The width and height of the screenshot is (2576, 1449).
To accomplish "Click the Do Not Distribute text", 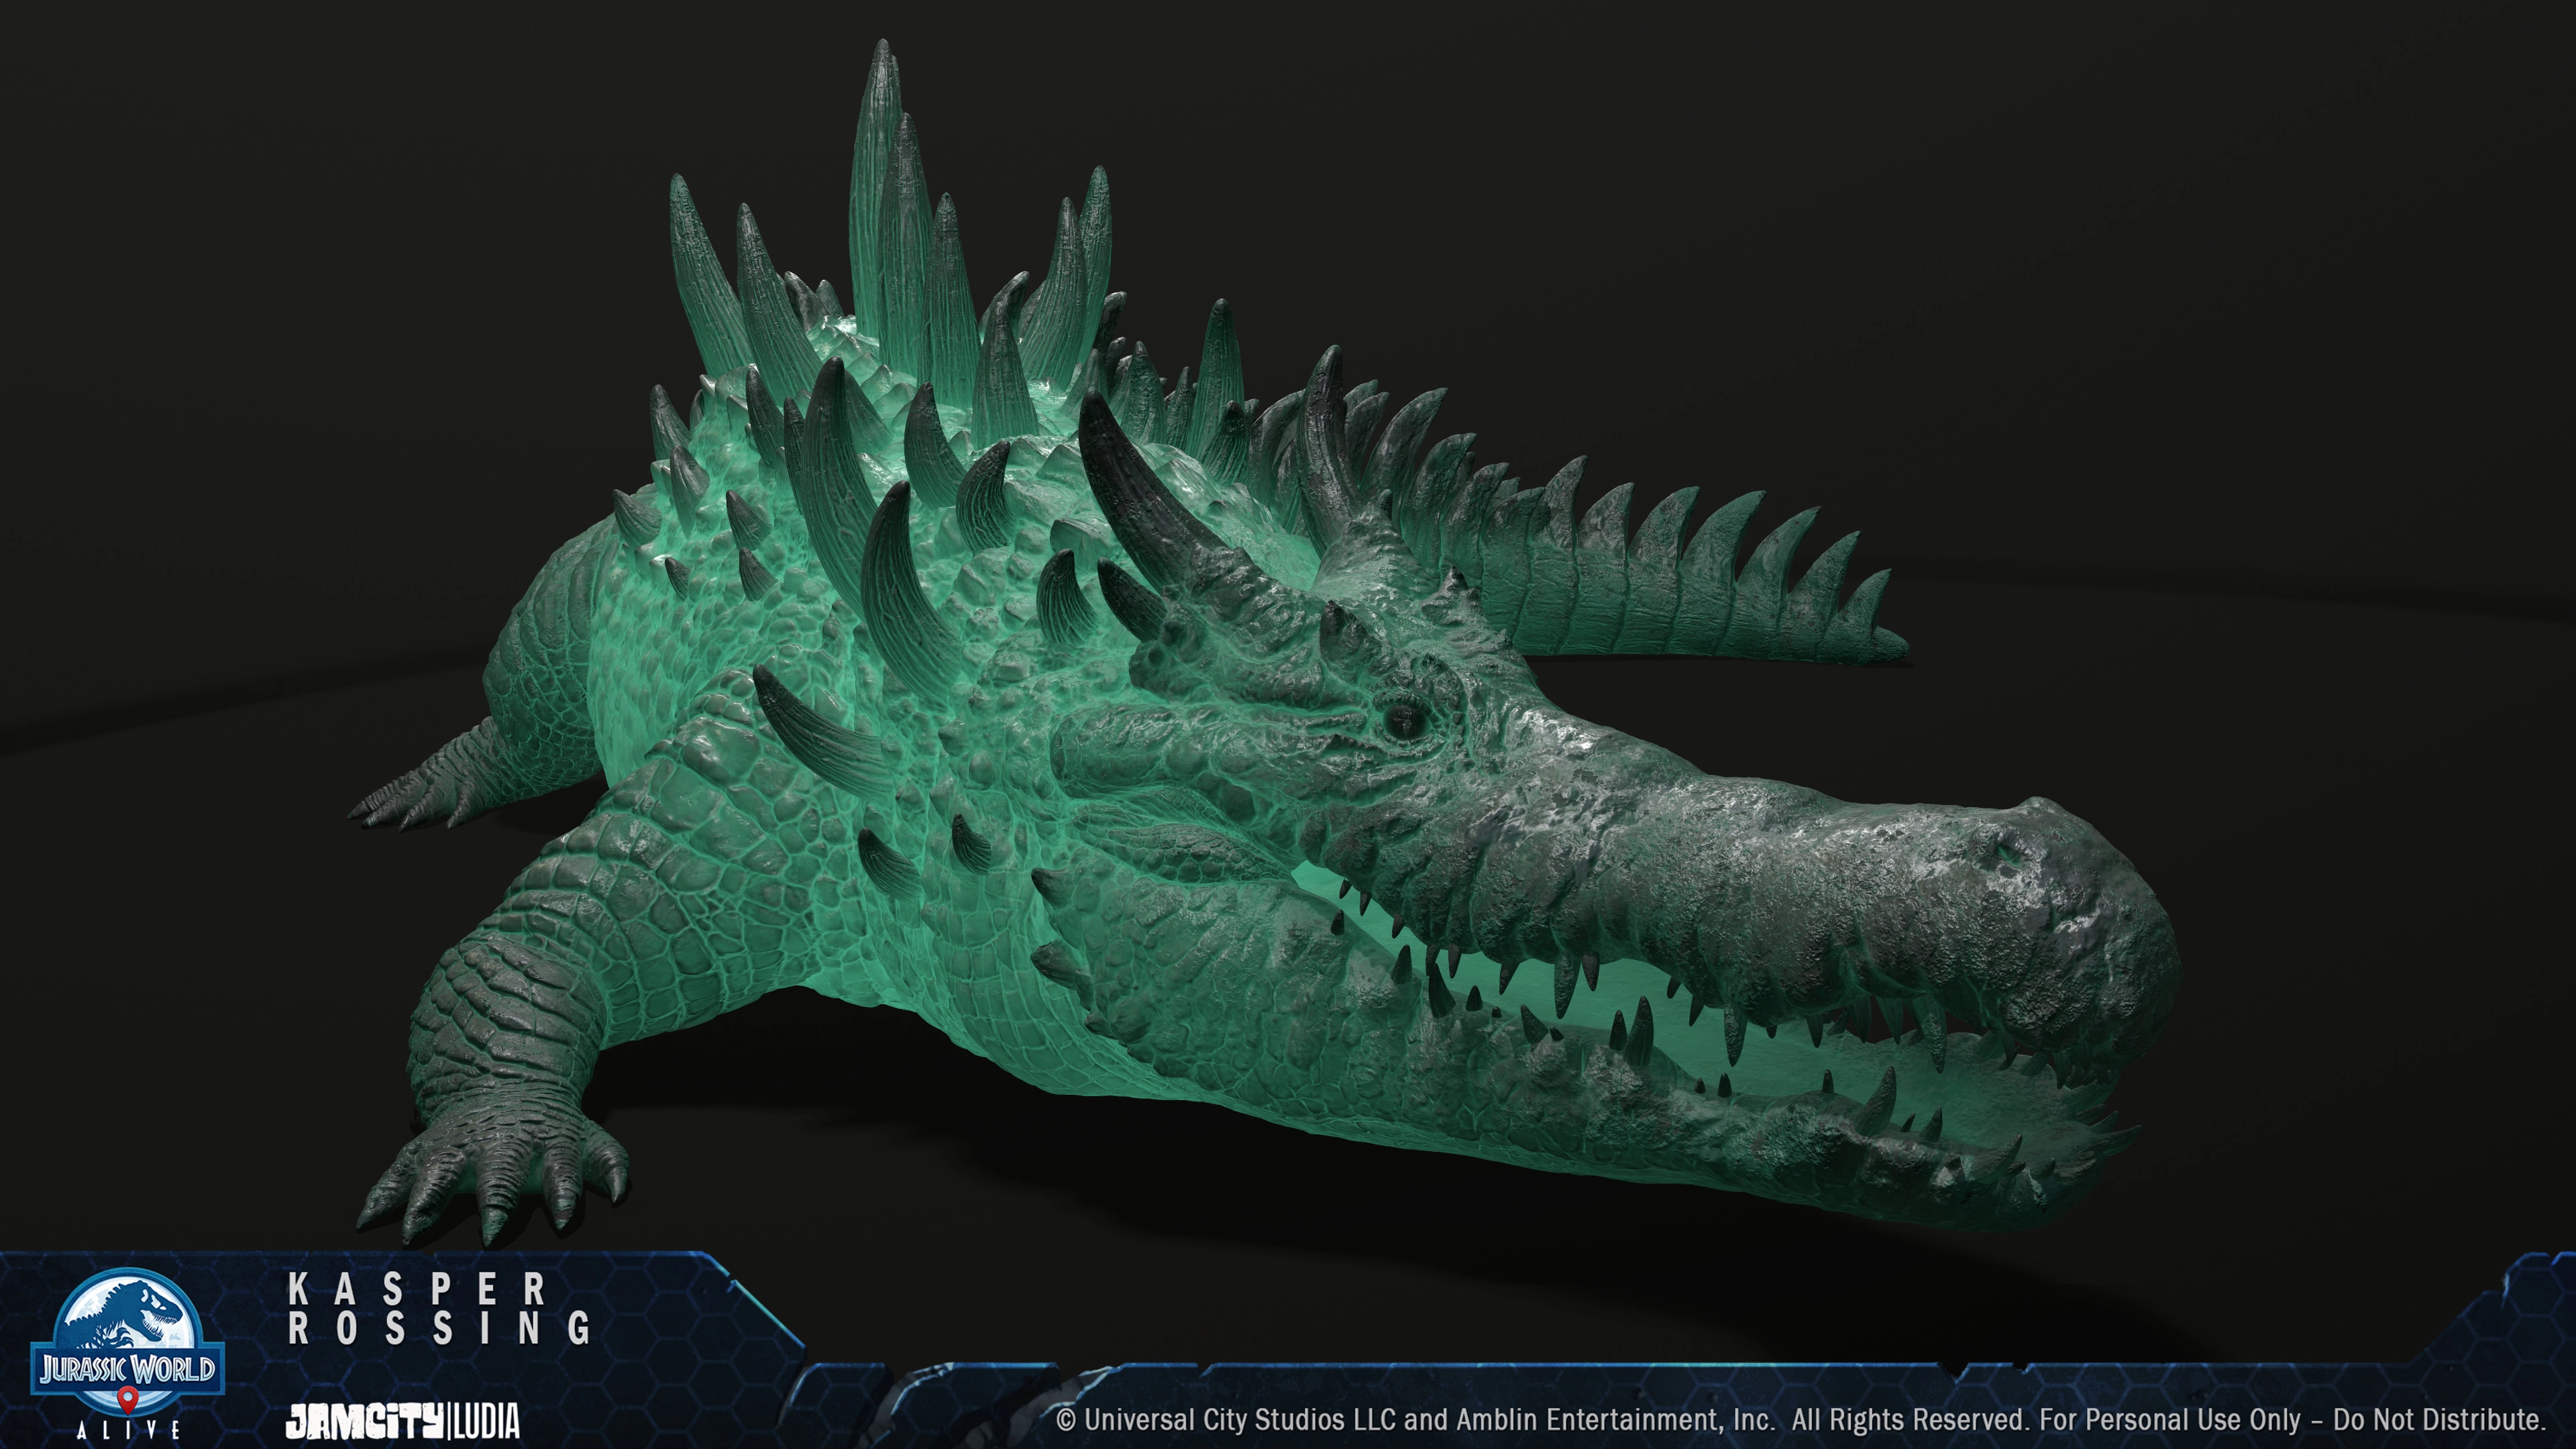I will click(2438, 1420).
